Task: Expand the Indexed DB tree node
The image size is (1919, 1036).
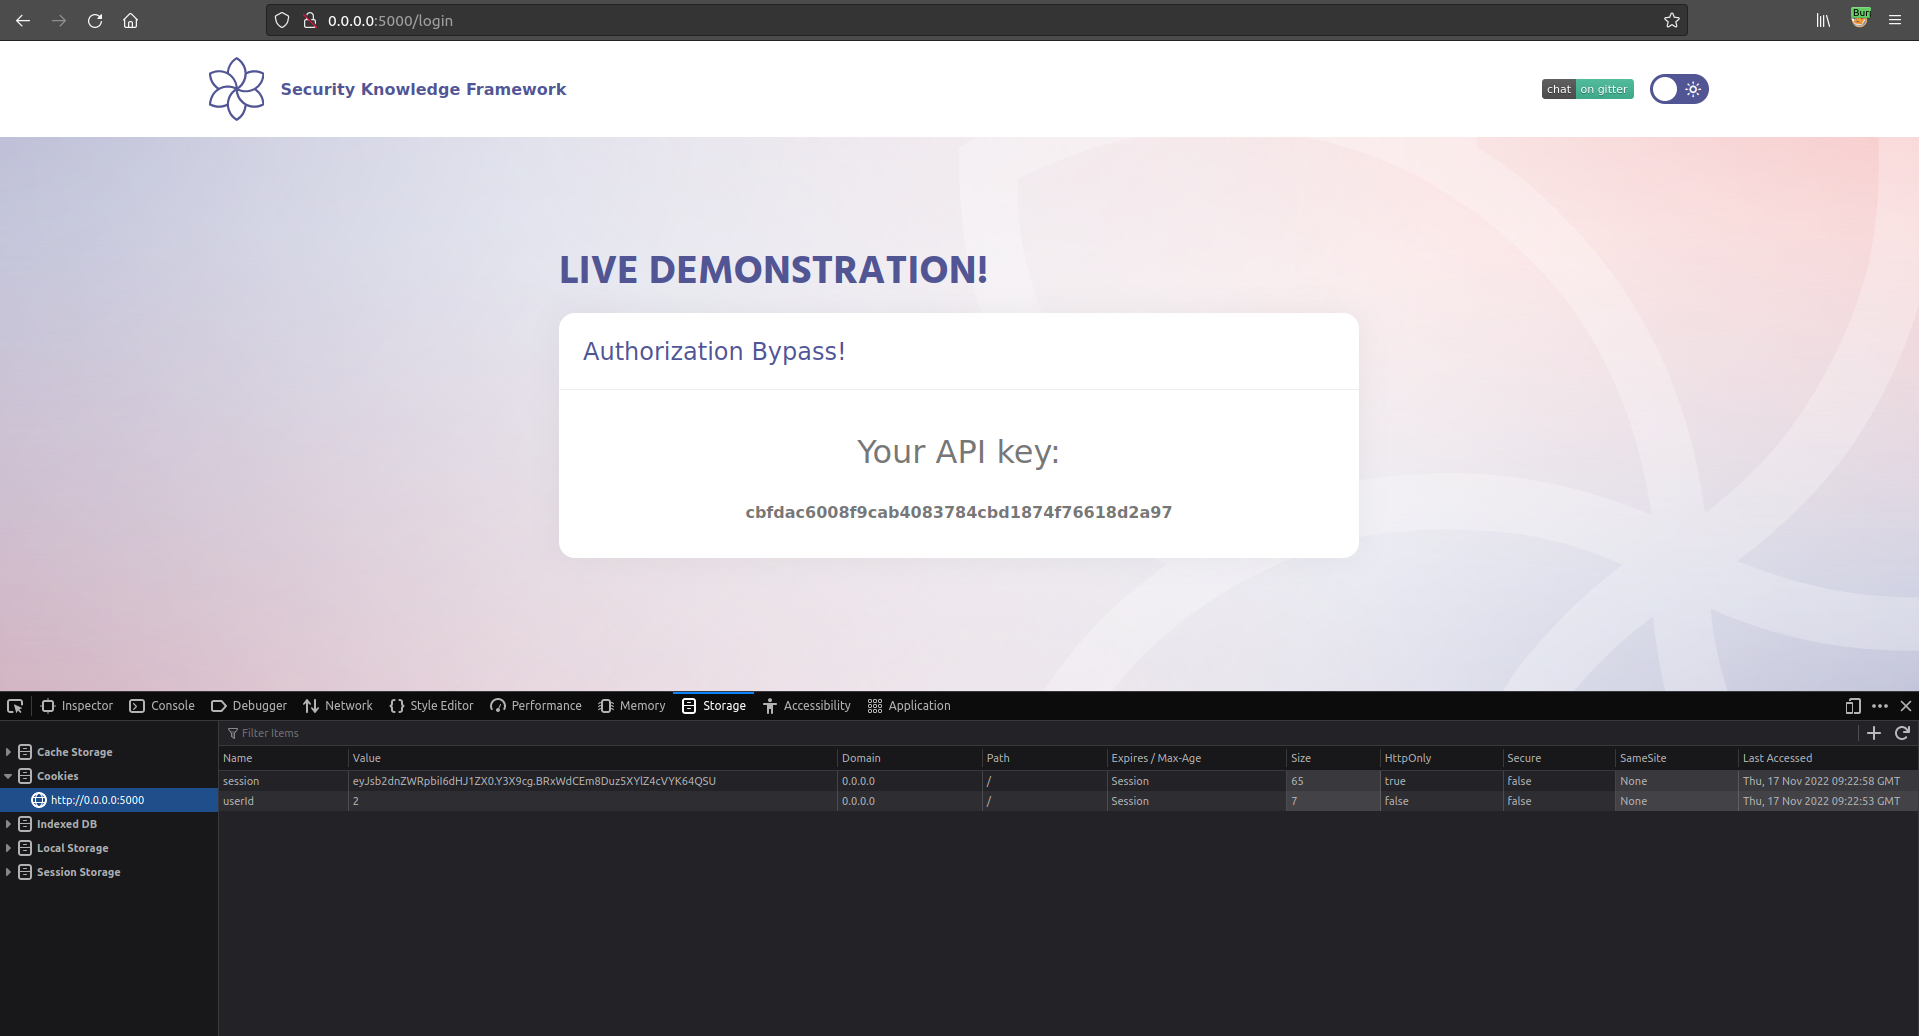Action: click(x=8, y=824)
